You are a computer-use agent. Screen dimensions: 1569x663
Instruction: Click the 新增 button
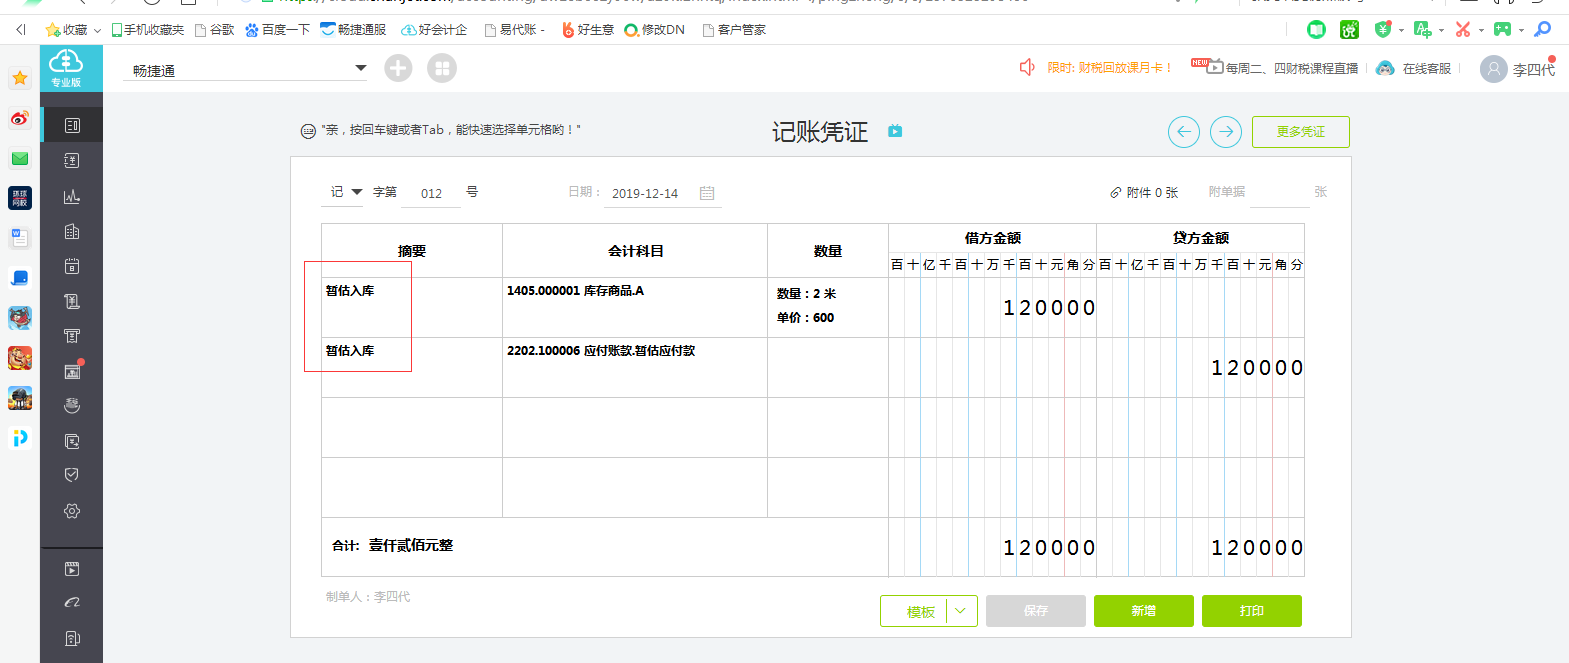tap(1143, 611)
